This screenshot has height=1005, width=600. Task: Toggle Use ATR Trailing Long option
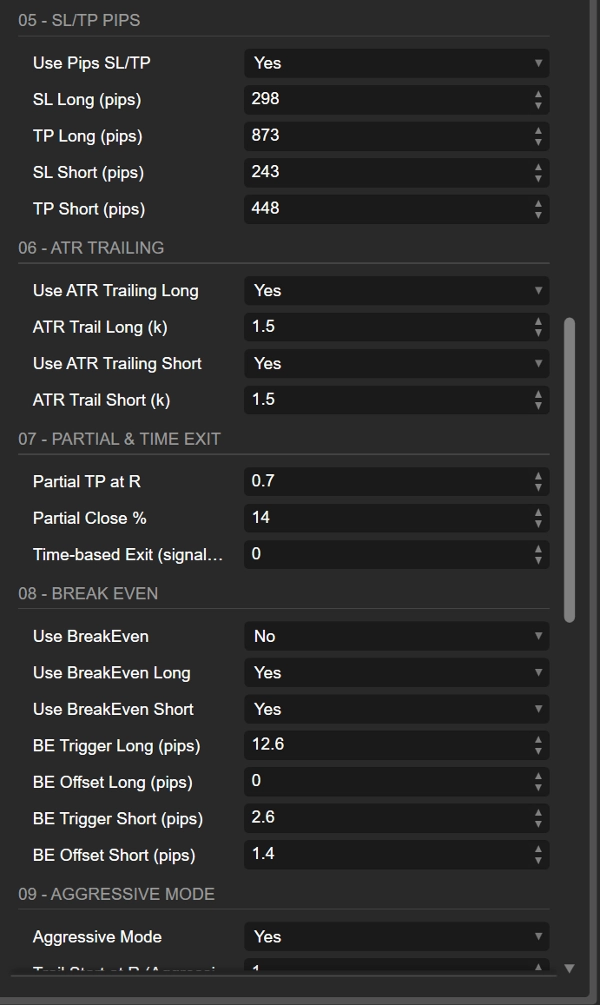click(x=396, y=290)
